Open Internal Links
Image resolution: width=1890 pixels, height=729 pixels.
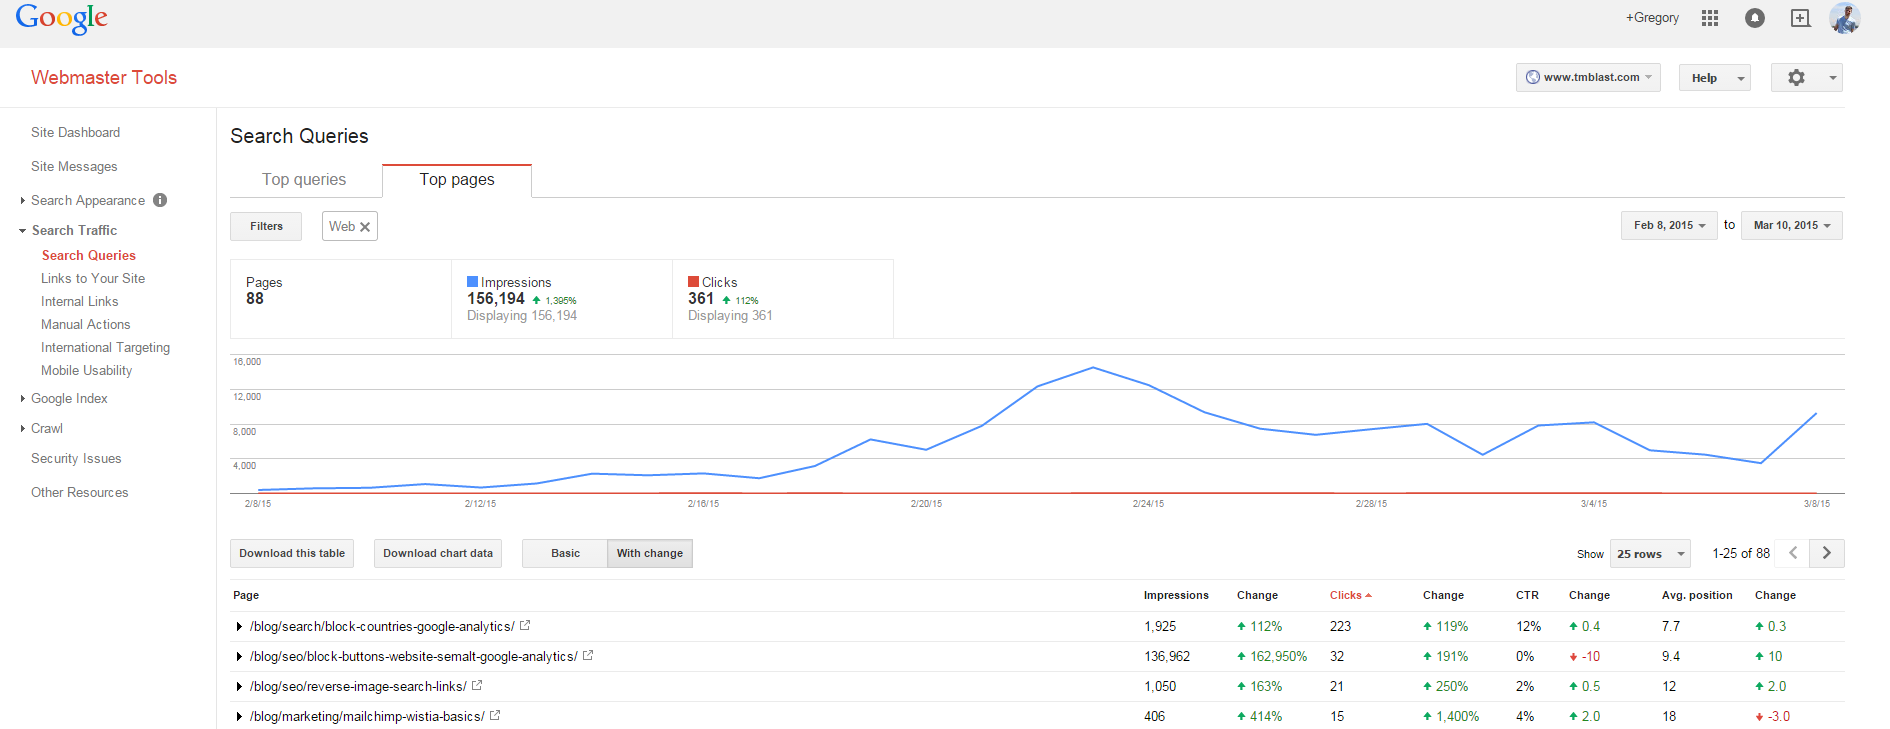tap(80, 301)
